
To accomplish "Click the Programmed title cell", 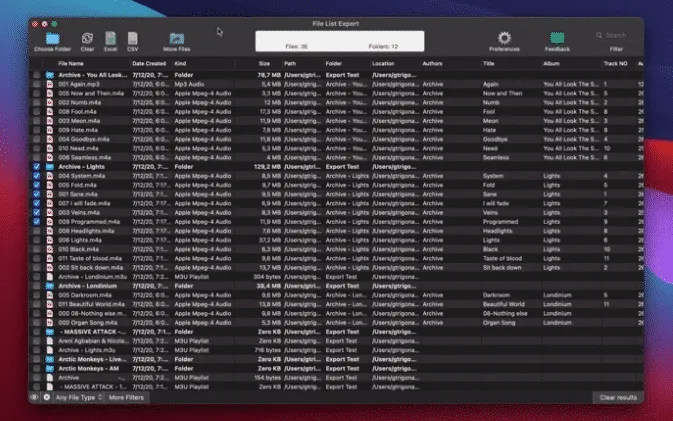I will pyautogui.click(x=500, y=222).
